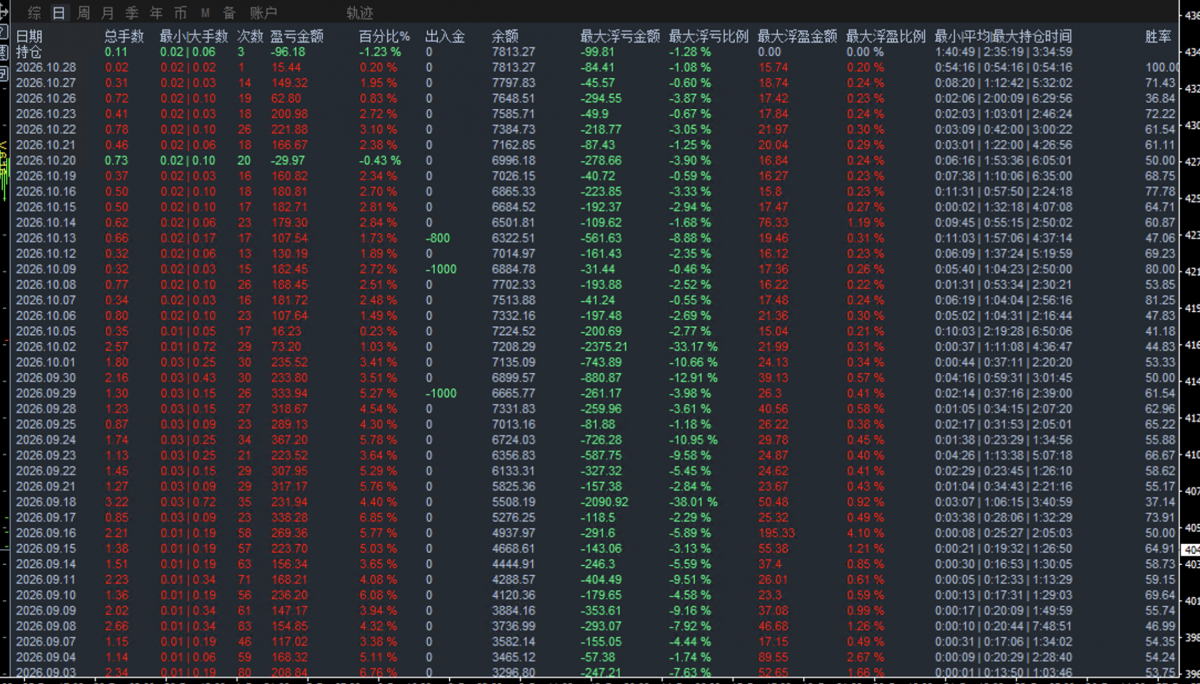Open the 备 tab
This screenshot has width=1200, height=684.
pos(229,13)
